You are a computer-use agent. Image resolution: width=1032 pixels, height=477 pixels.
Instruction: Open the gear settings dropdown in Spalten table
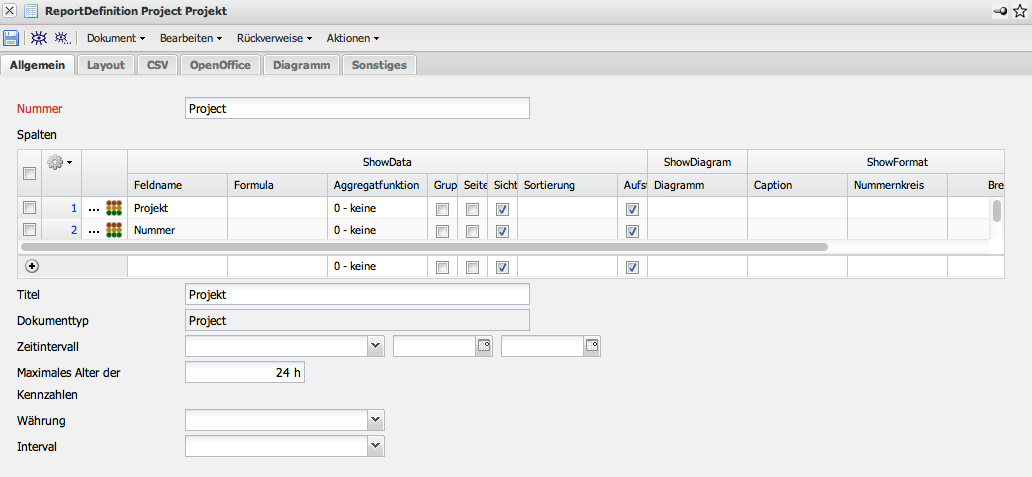click(60, 161)
